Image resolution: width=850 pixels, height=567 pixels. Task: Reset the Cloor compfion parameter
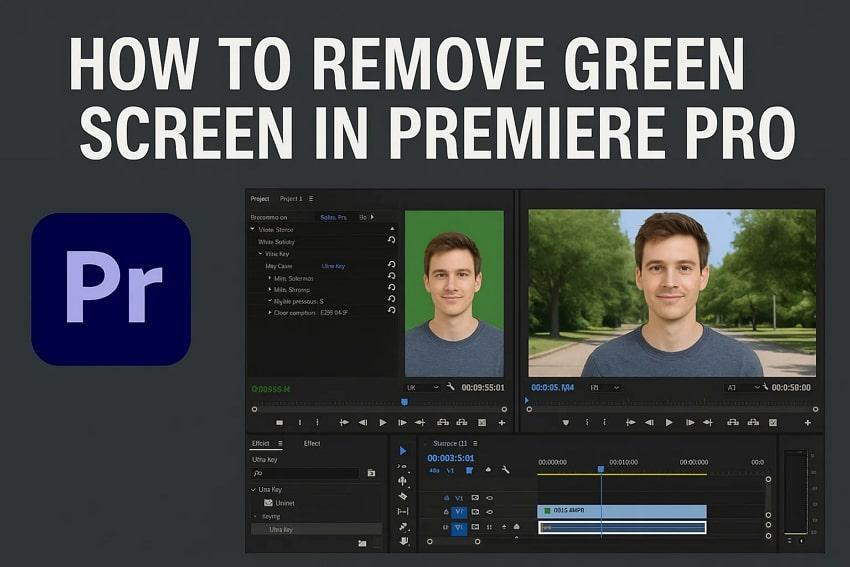coord(391,311)
